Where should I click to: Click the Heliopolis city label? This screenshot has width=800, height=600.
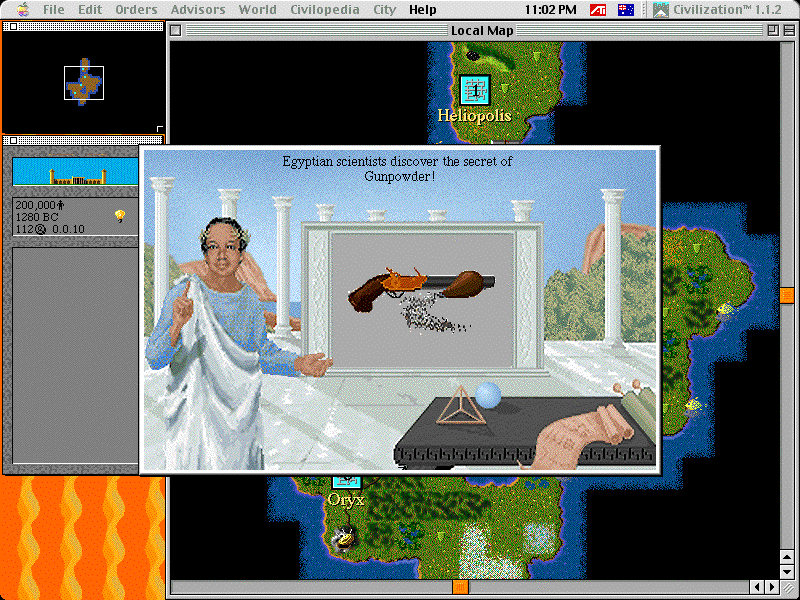click(x=474, y=116)
